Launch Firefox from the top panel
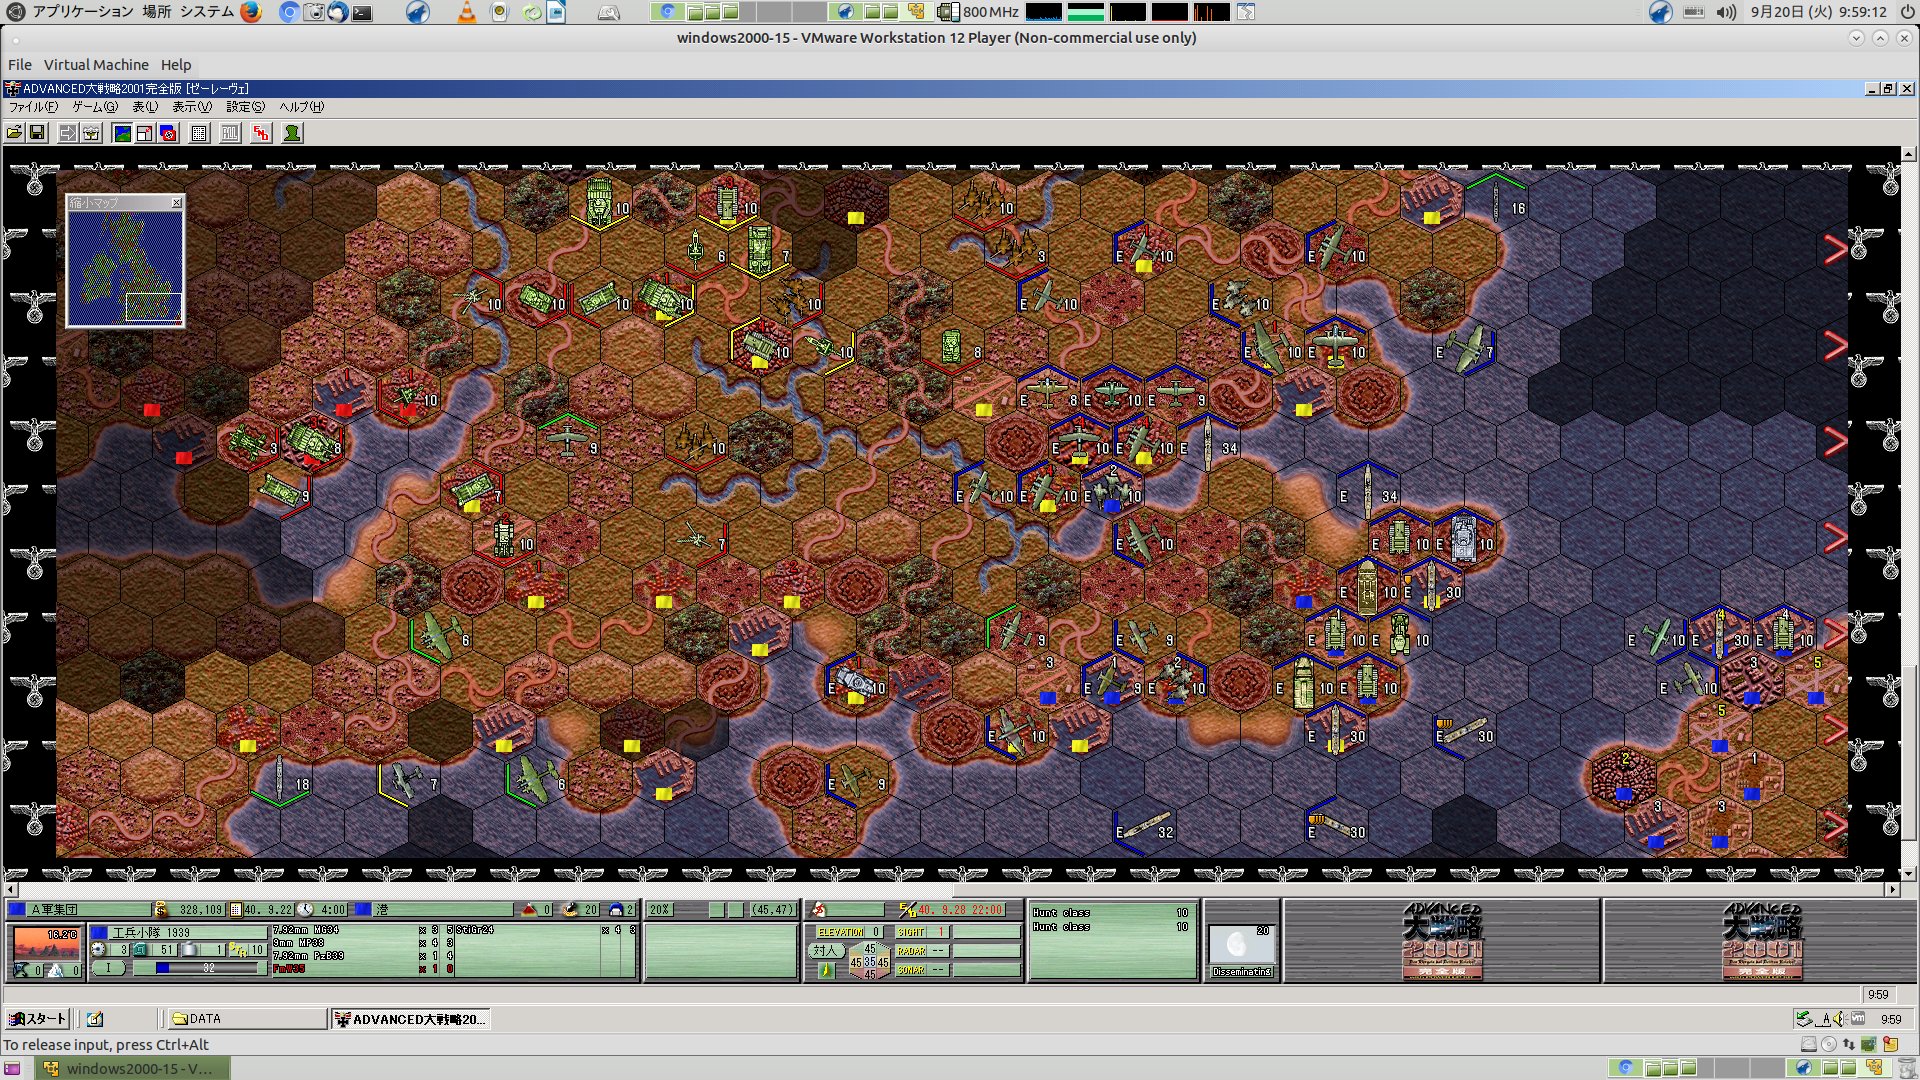This screenshot has height=1080, width=1920. point(251,12)
